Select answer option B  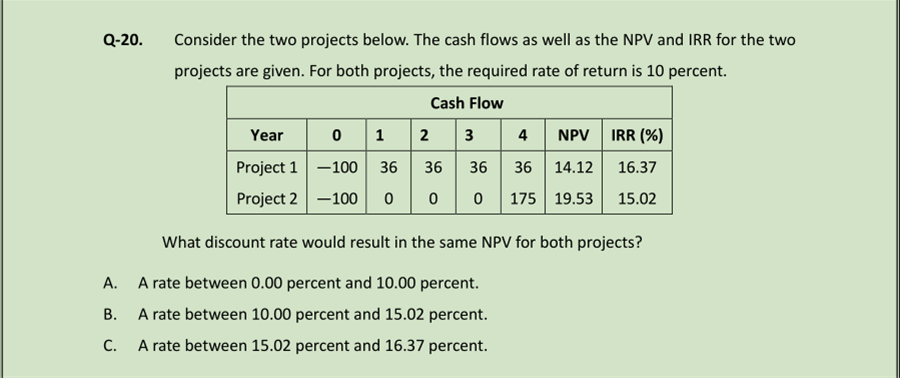295,314
